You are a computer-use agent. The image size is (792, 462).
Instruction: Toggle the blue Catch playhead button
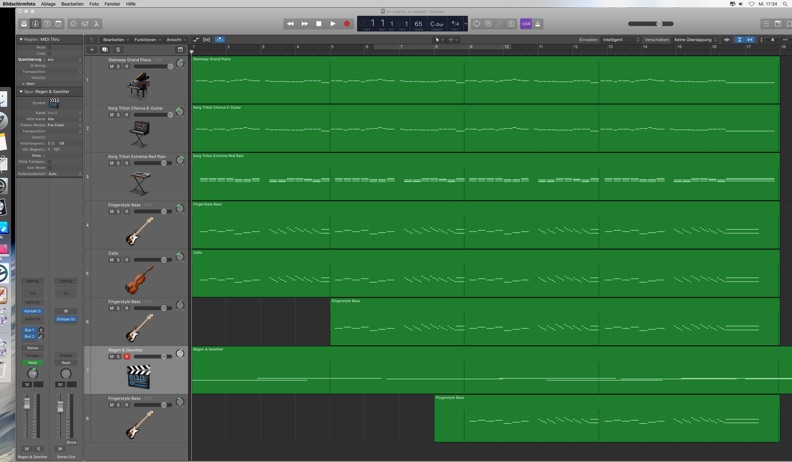220,39
